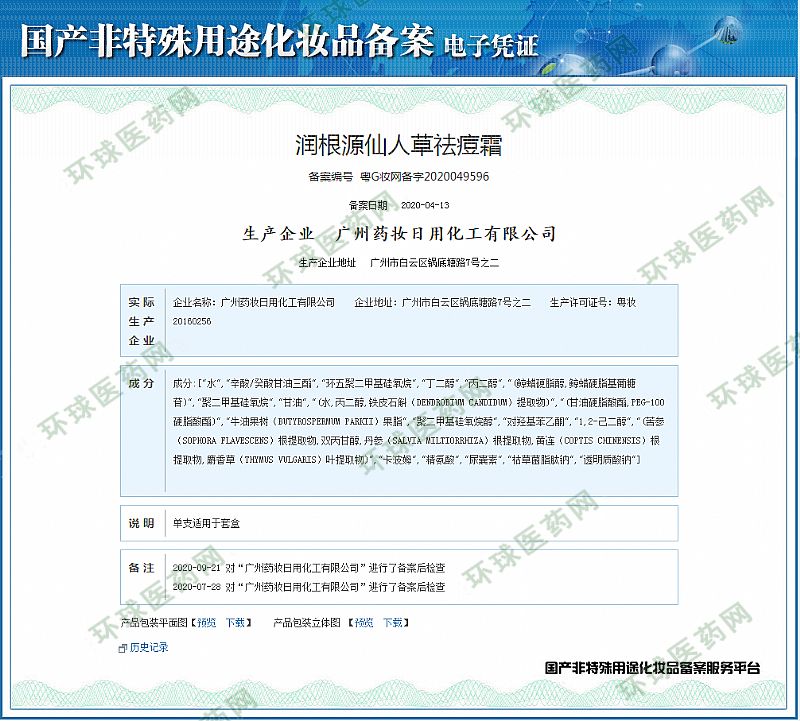Download the 产品包装平面图 image
The image size is (800, 721).
(x=234, y=622)
